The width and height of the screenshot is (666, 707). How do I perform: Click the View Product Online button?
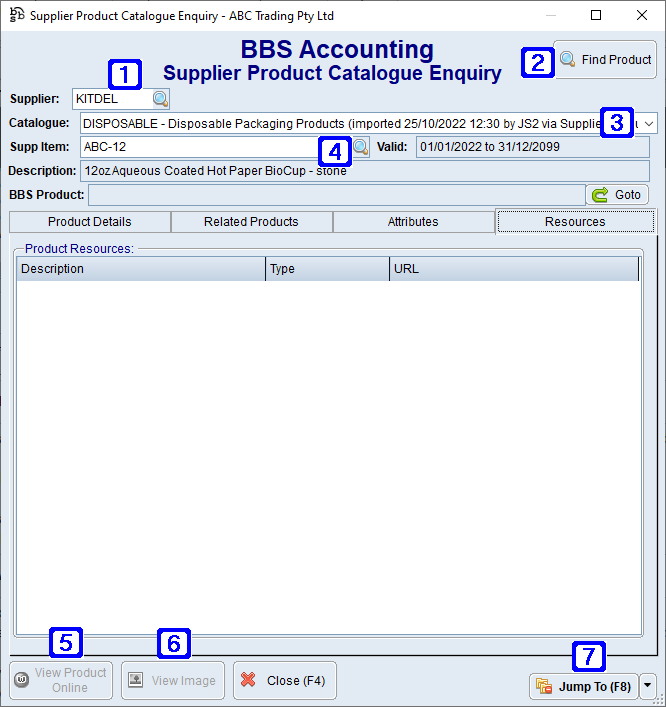tap(61, 680)
